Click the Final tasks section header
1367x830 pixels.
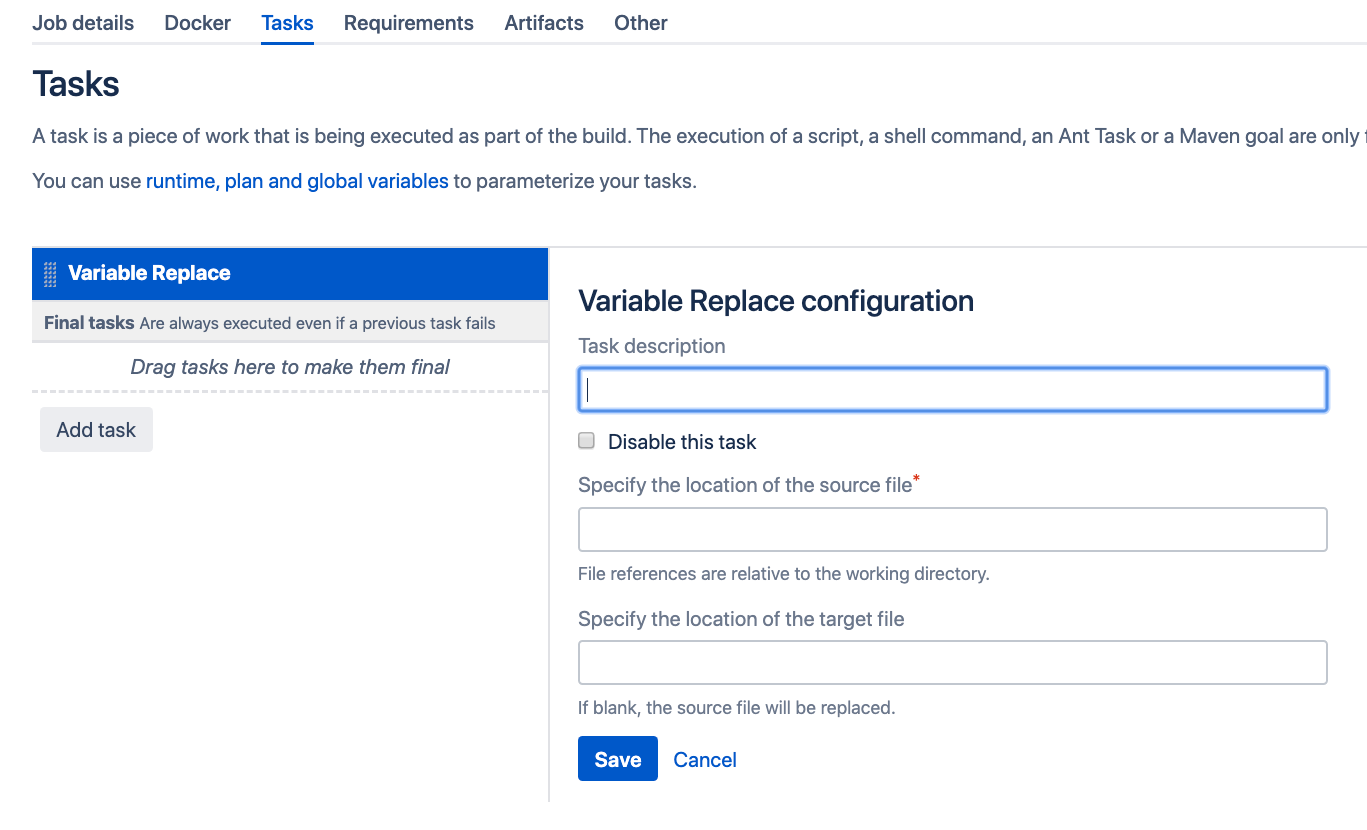tap(290, 322)
